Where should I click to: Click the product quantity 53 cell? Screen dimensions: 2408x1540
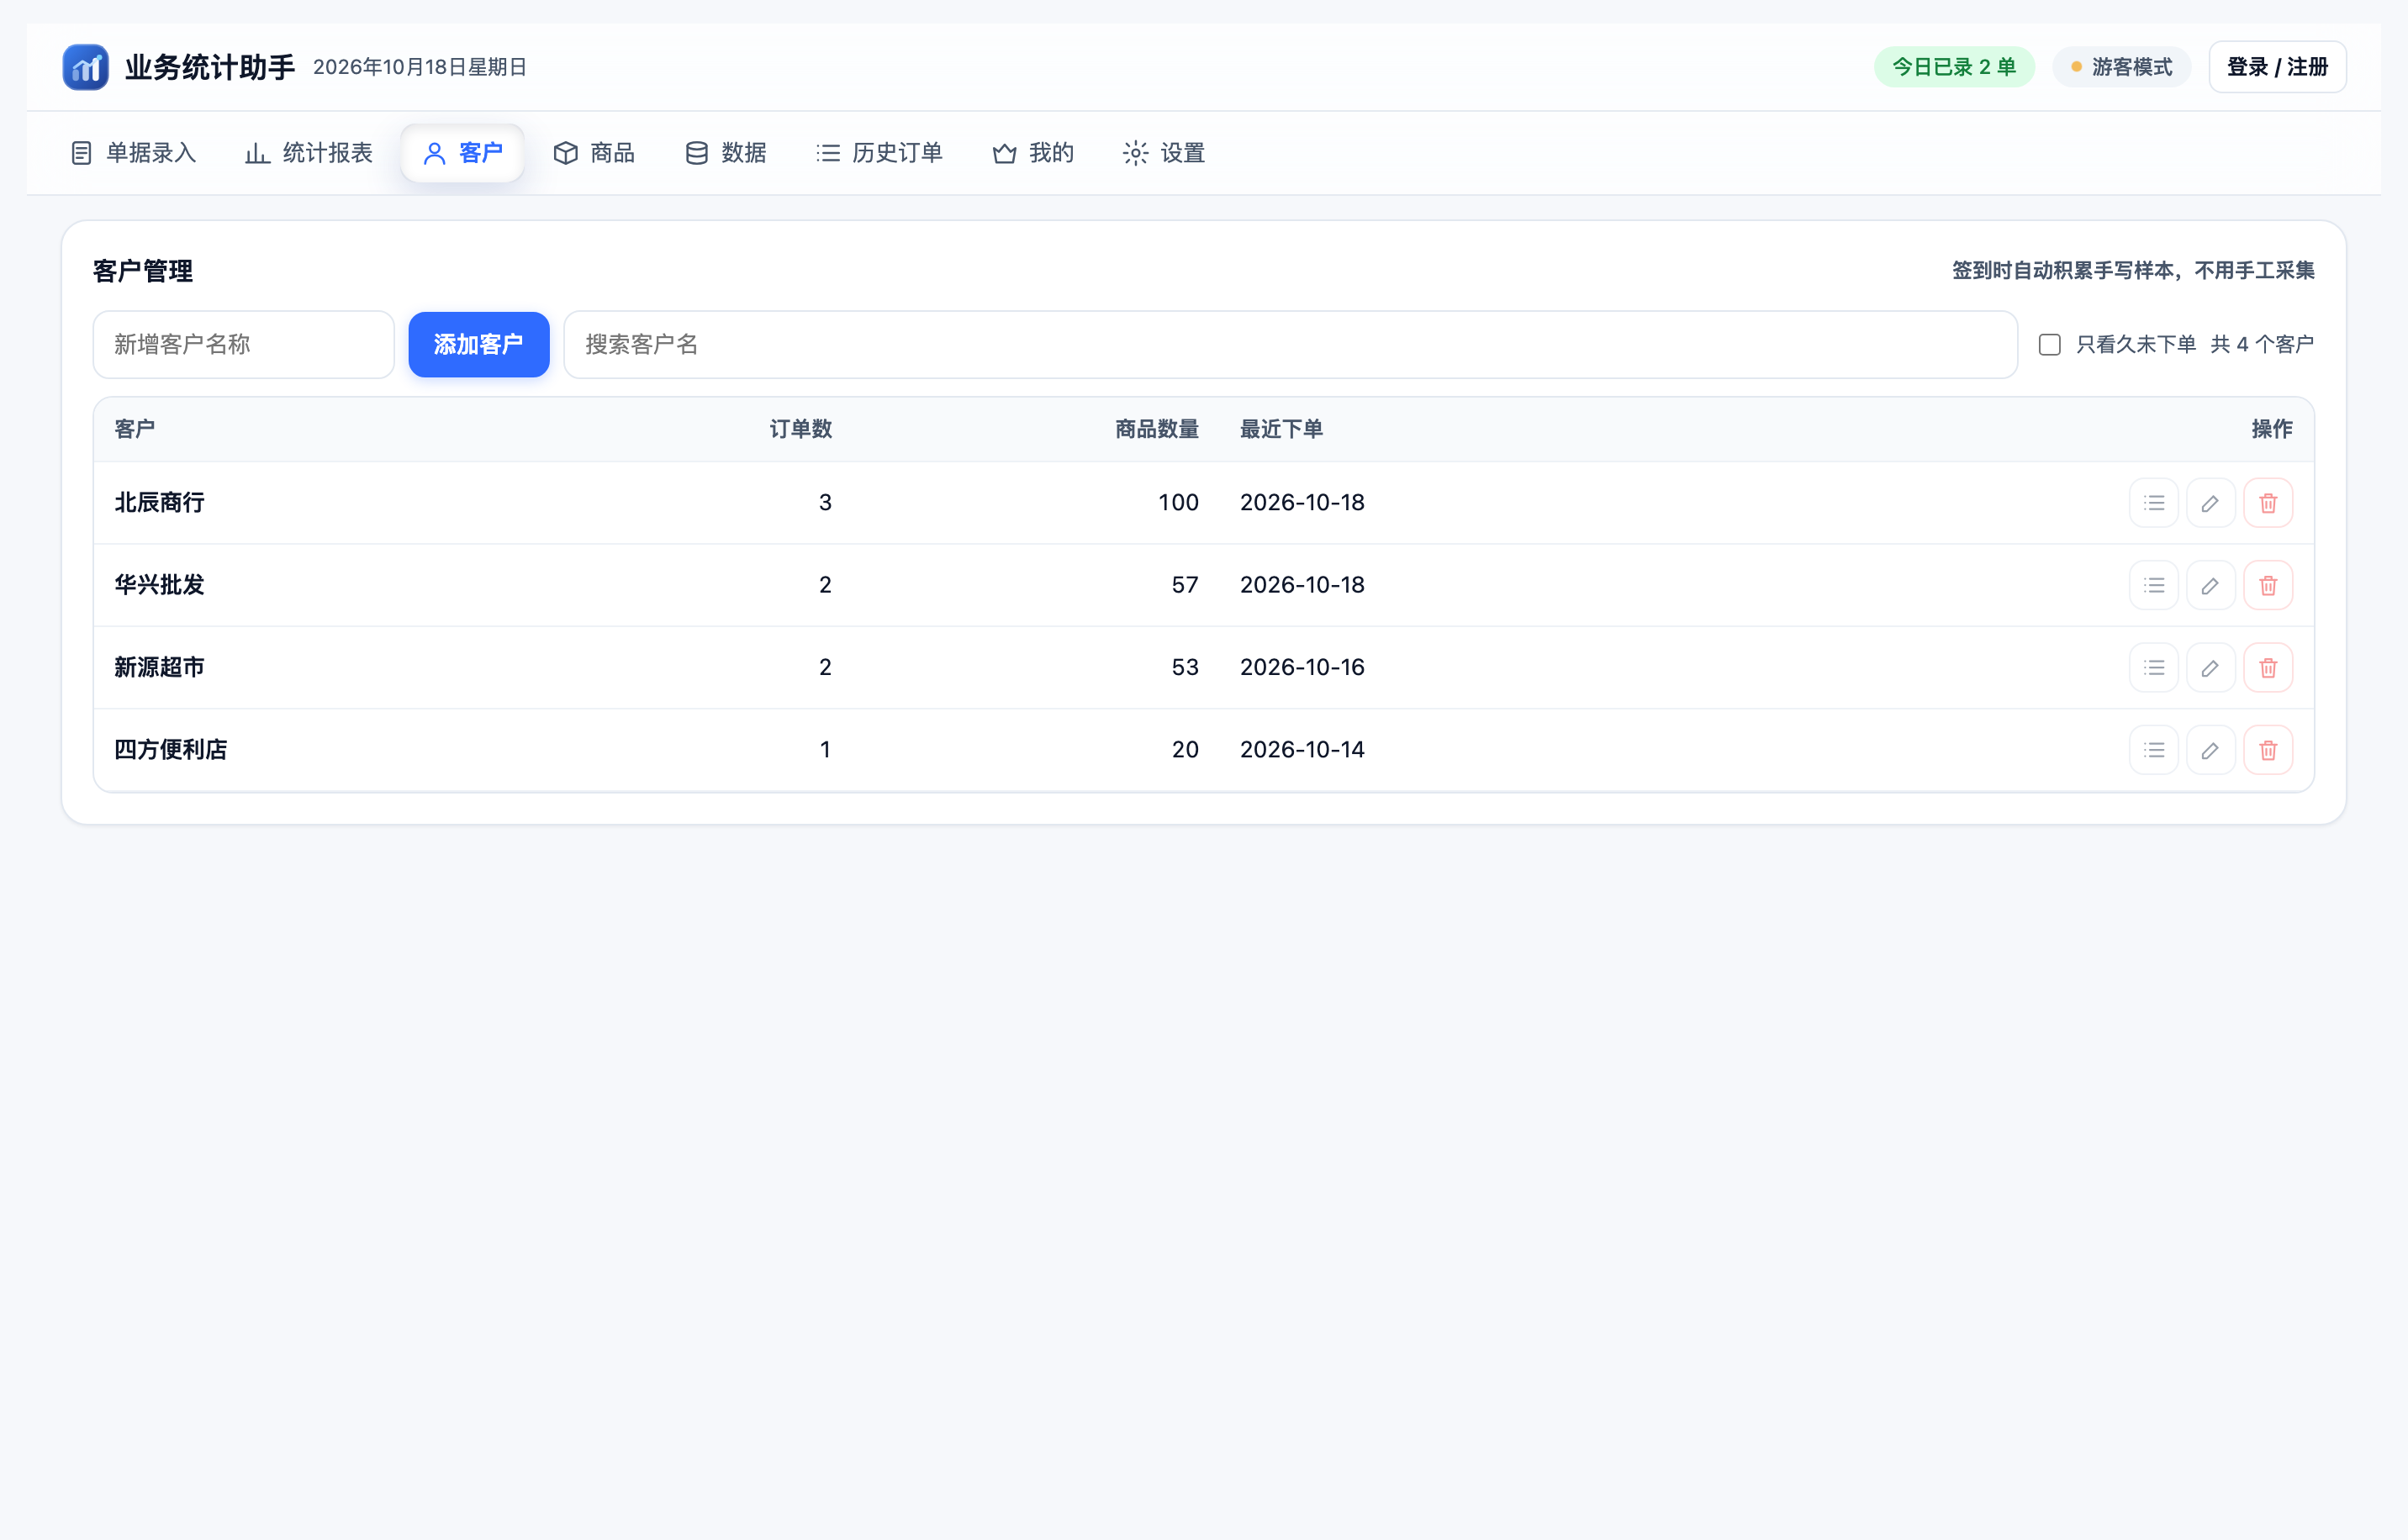1185,667
